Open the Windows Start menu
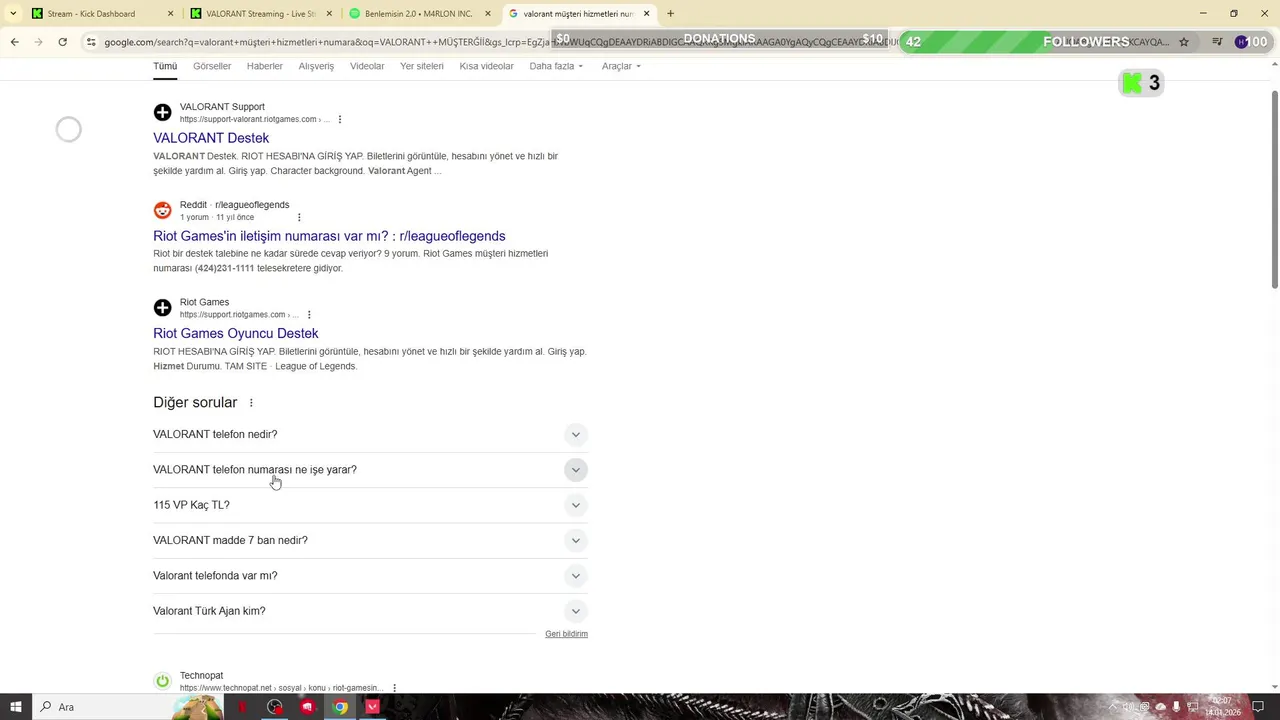Screen dimensions: 1280x720 (x=15, y=707)
